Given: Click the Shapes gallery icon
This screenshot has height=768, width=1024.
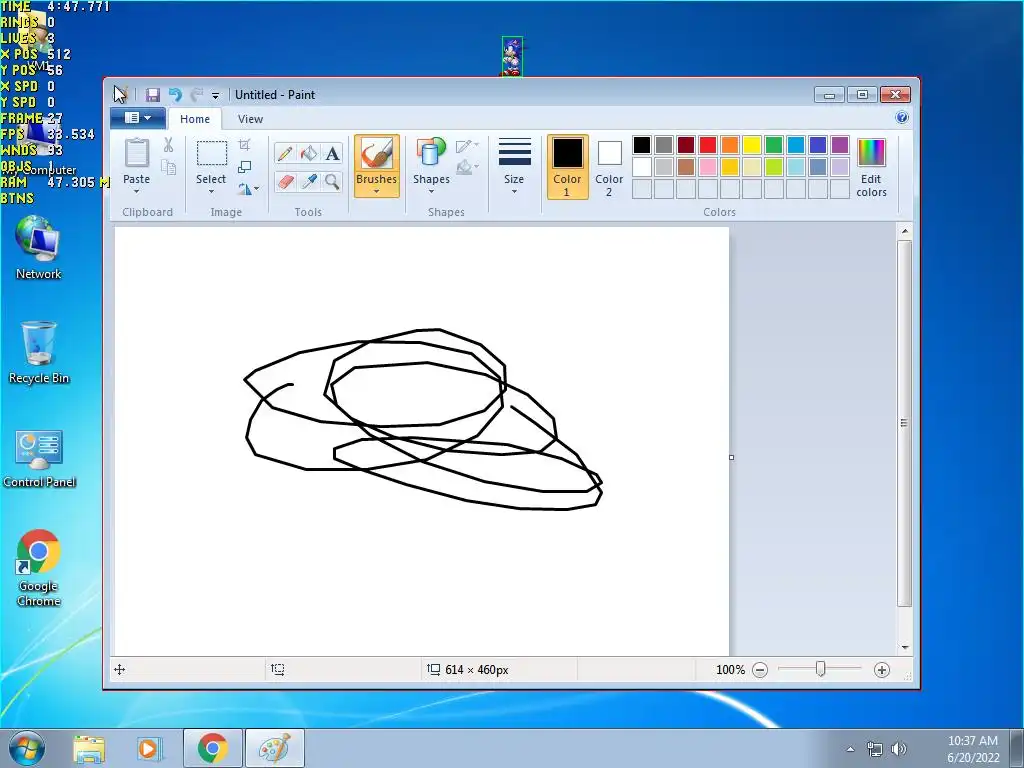Looking at the screenshot, I should (x=431, y=153).
